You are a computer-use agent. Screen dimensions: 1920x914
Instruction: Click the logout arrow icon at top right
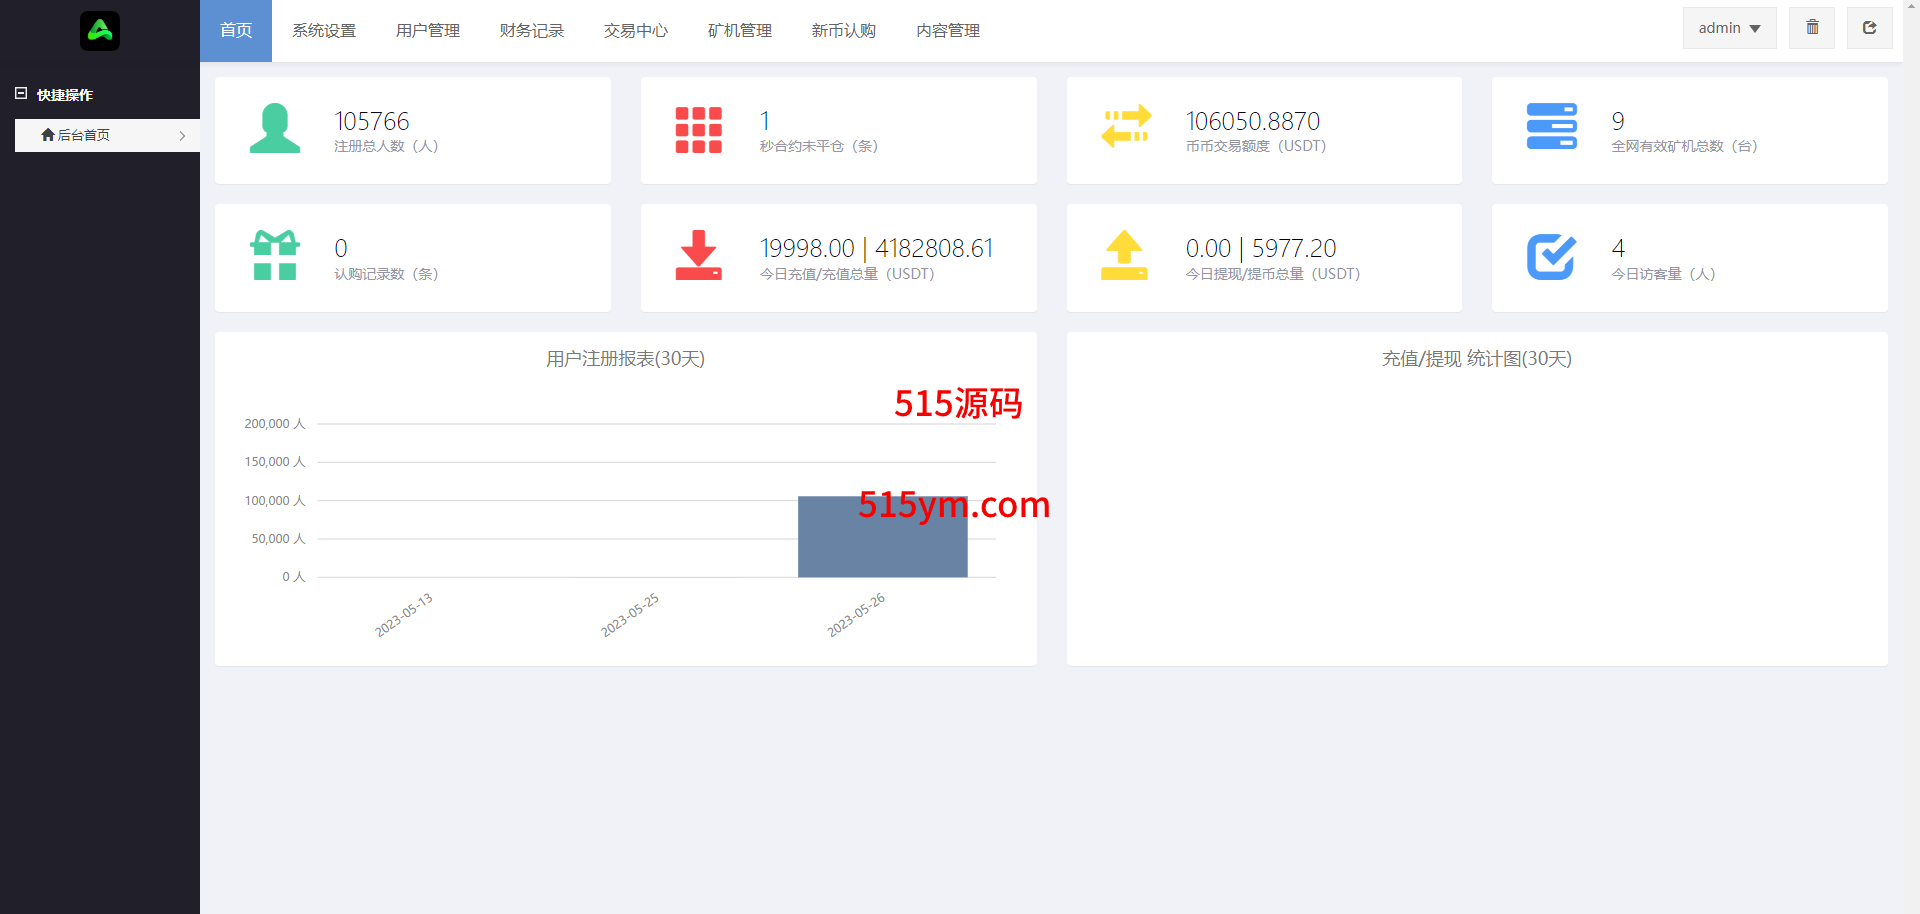[1868, 28]
